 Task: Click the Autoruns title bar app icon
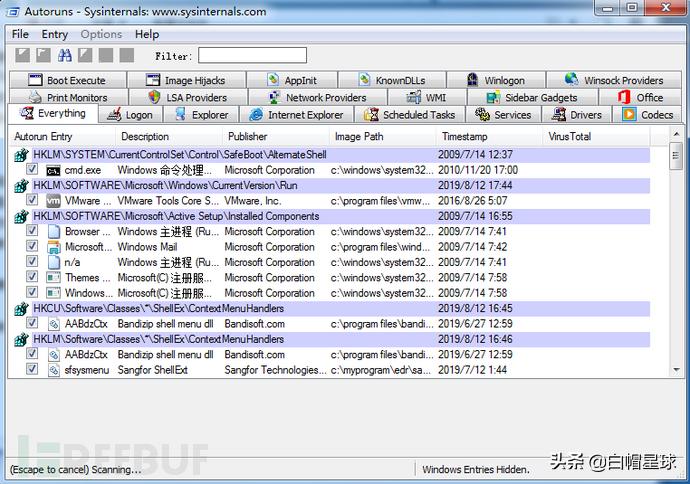coord(13,12)
